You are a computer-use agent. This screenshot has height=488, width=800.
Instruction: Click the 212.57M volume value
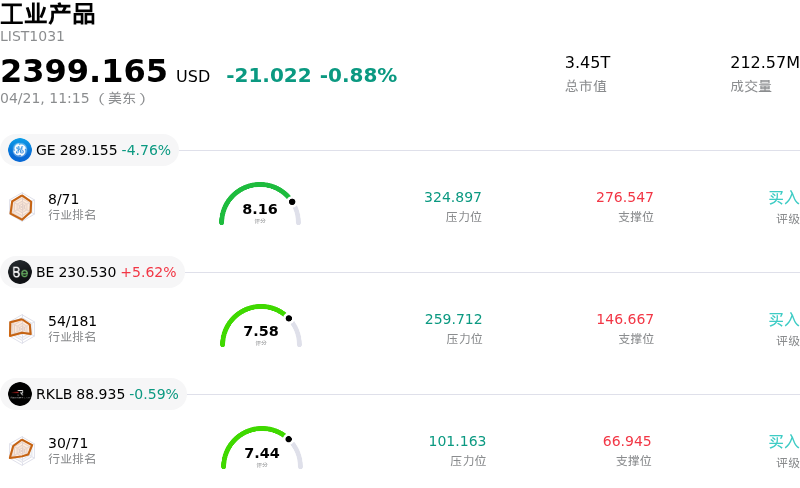pos(765,62)
